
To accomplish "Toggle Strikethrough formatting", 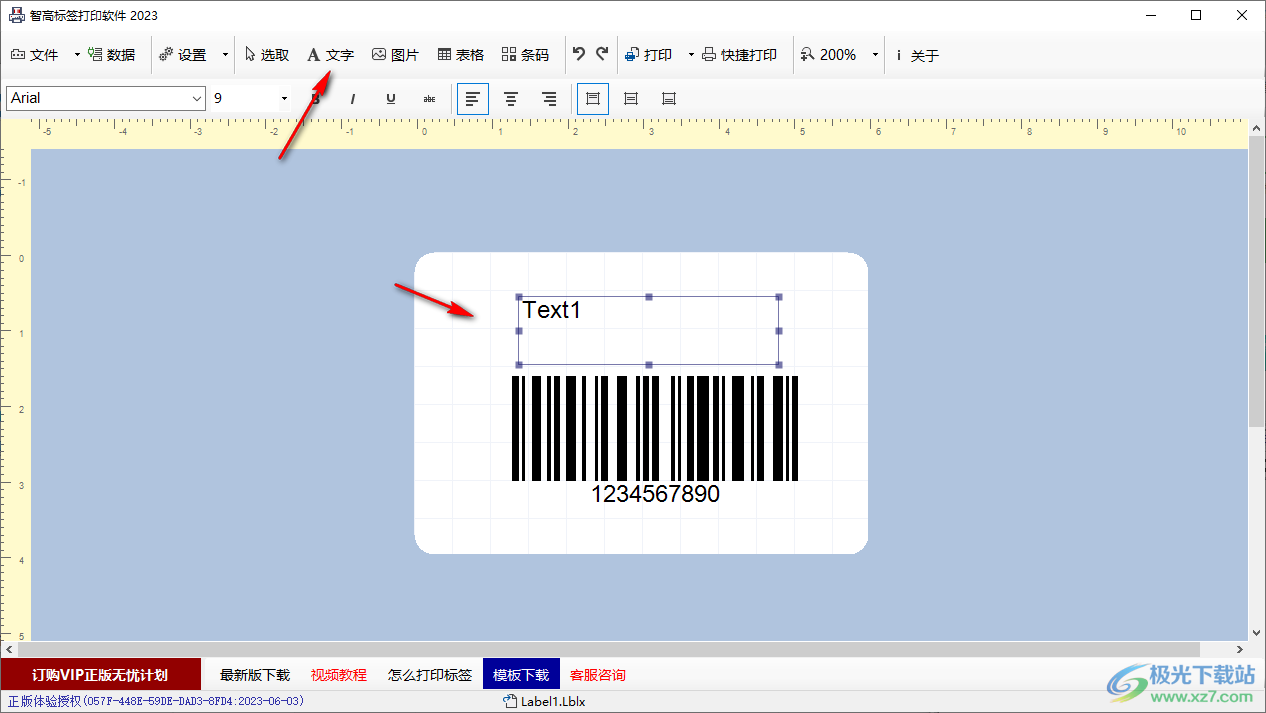I will (x=429, y=99).
